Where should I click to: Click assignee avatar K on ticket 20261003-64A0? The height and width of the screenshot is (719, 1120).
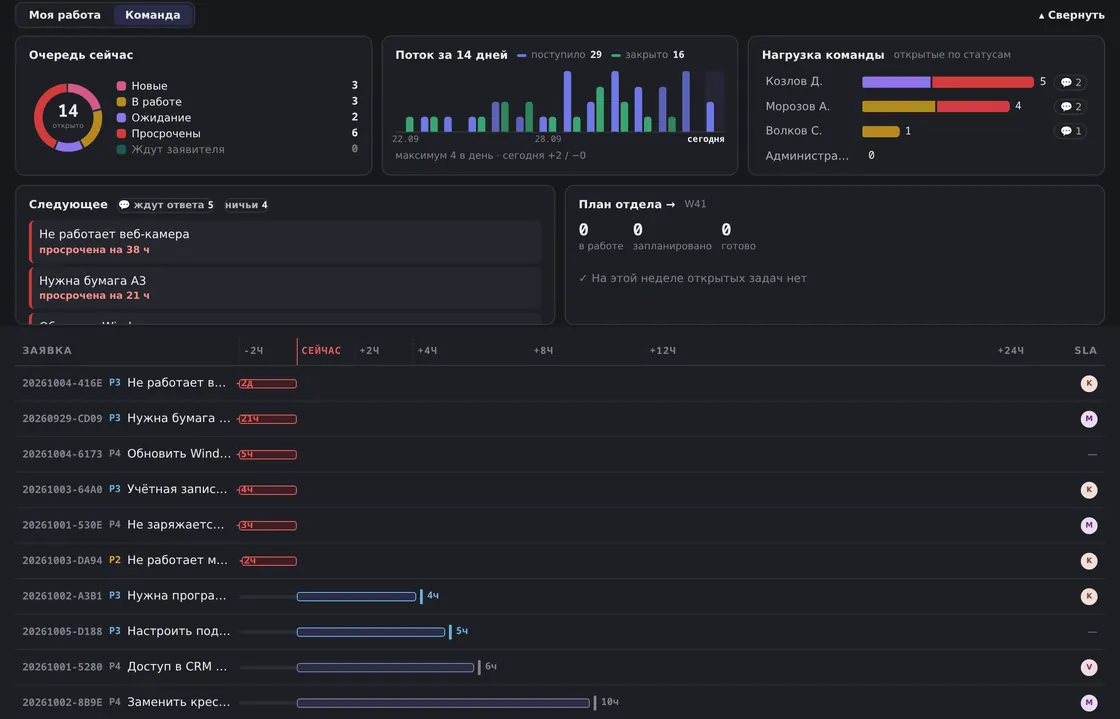[x=1089, y=490]
